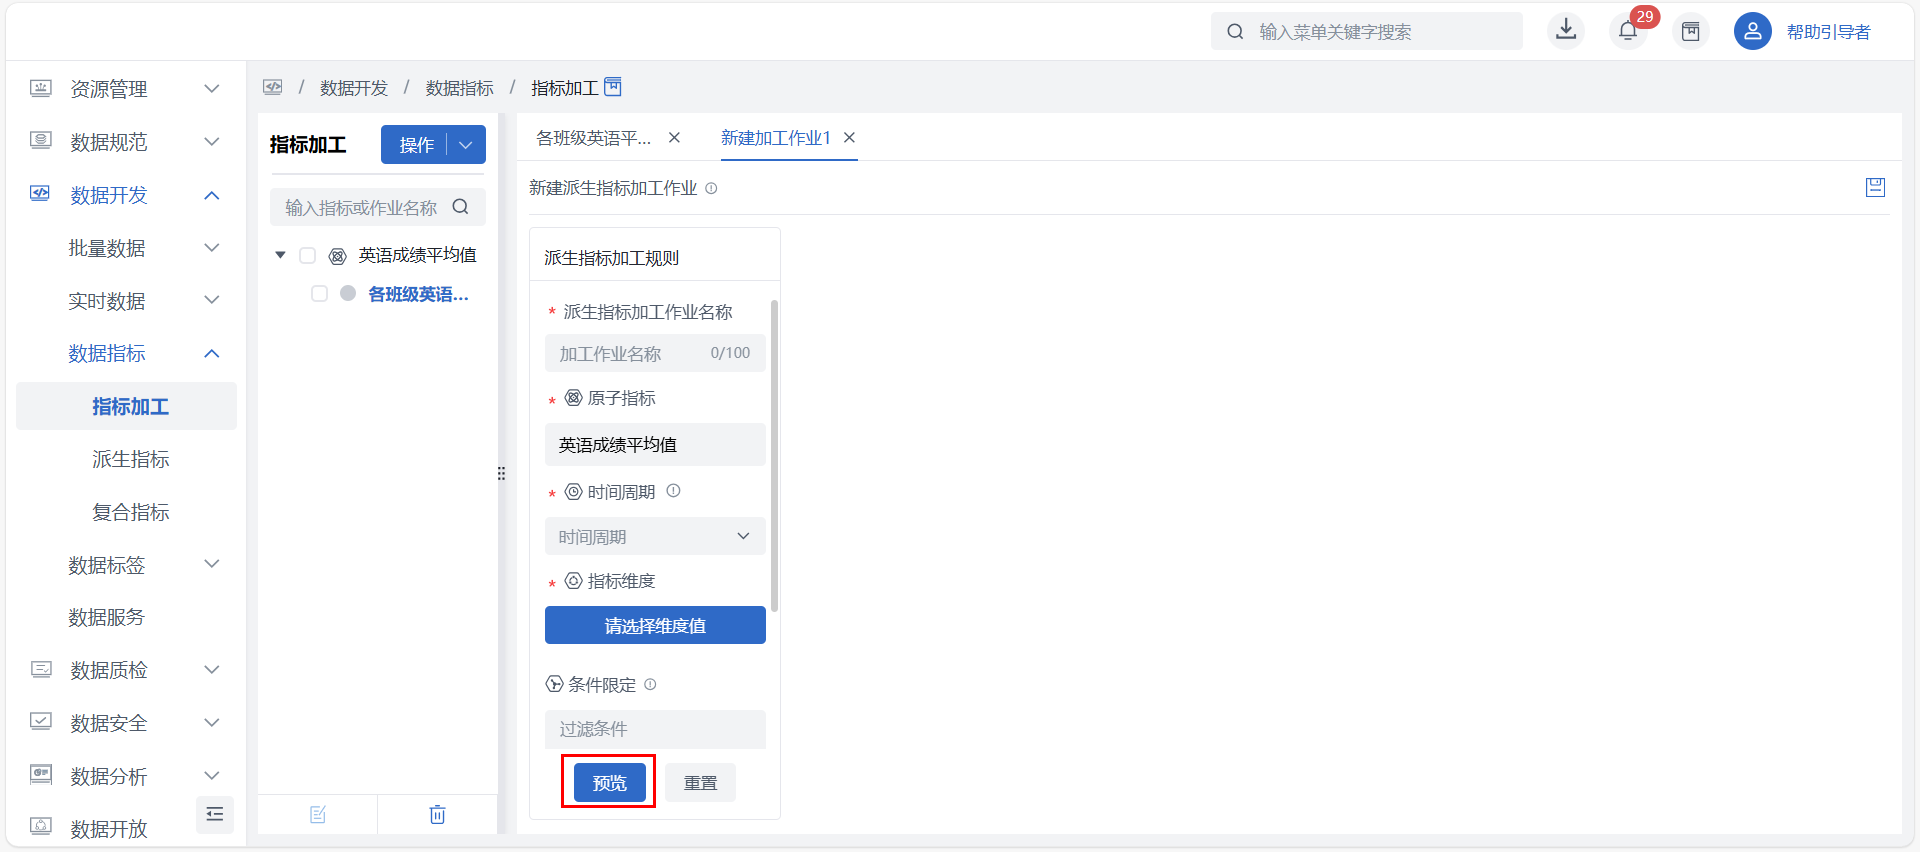Click the 数据指标 breadcrumb link

[460, 88]
